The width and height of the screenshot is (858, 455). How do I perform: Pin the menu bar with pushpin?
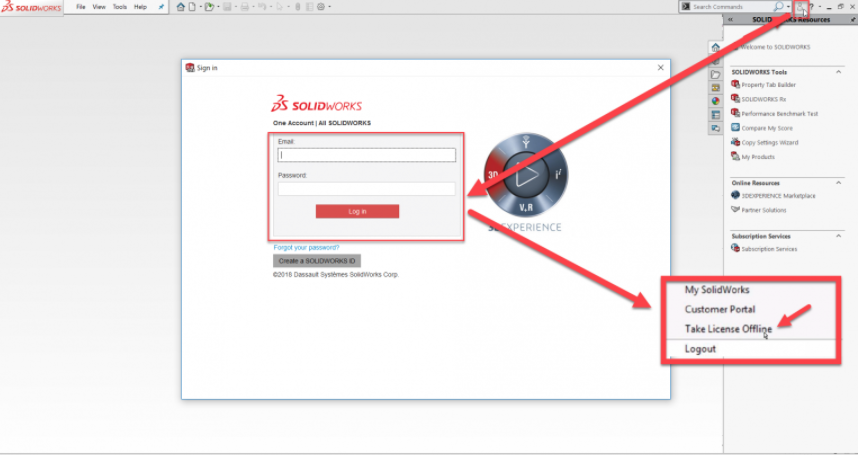(x=161, y=7)
